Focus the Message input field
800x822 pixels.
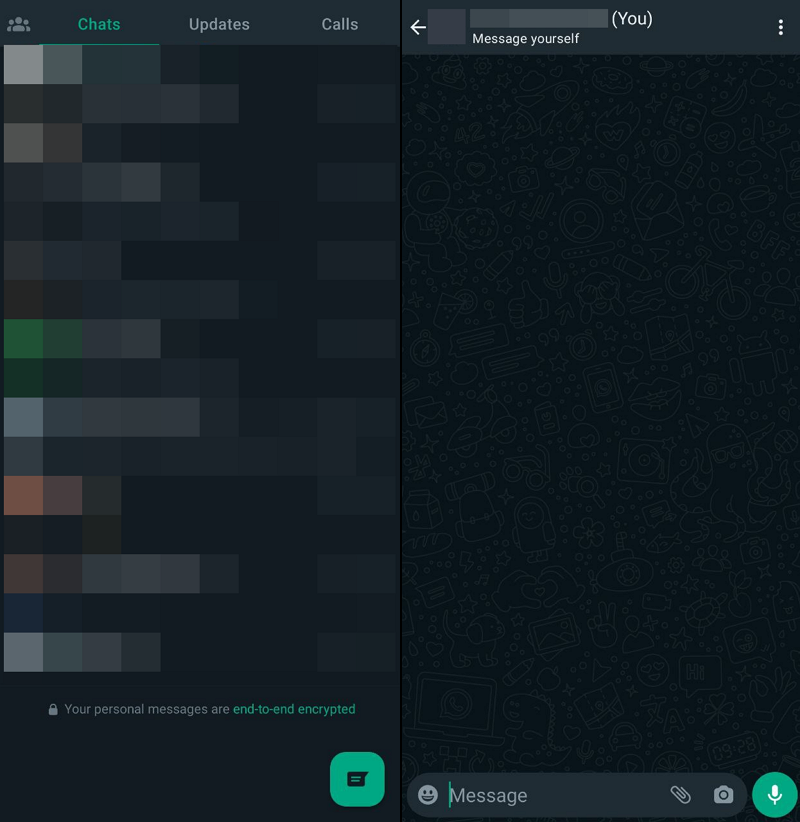550,795
